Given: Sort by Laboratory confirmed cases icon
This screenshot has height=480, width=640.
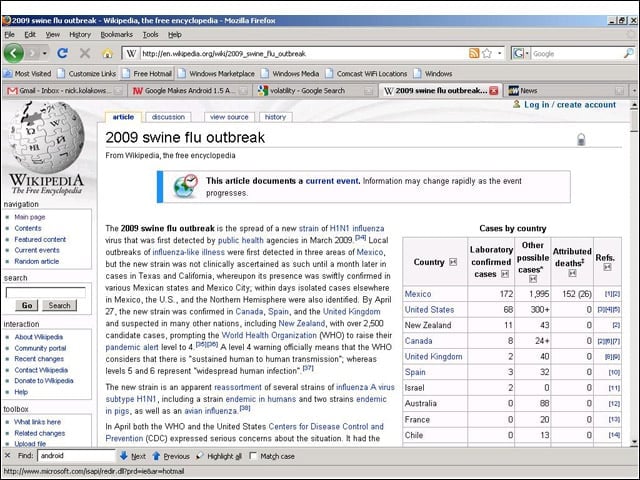Looking at the screenshot, I should click(x=505, y=274).
